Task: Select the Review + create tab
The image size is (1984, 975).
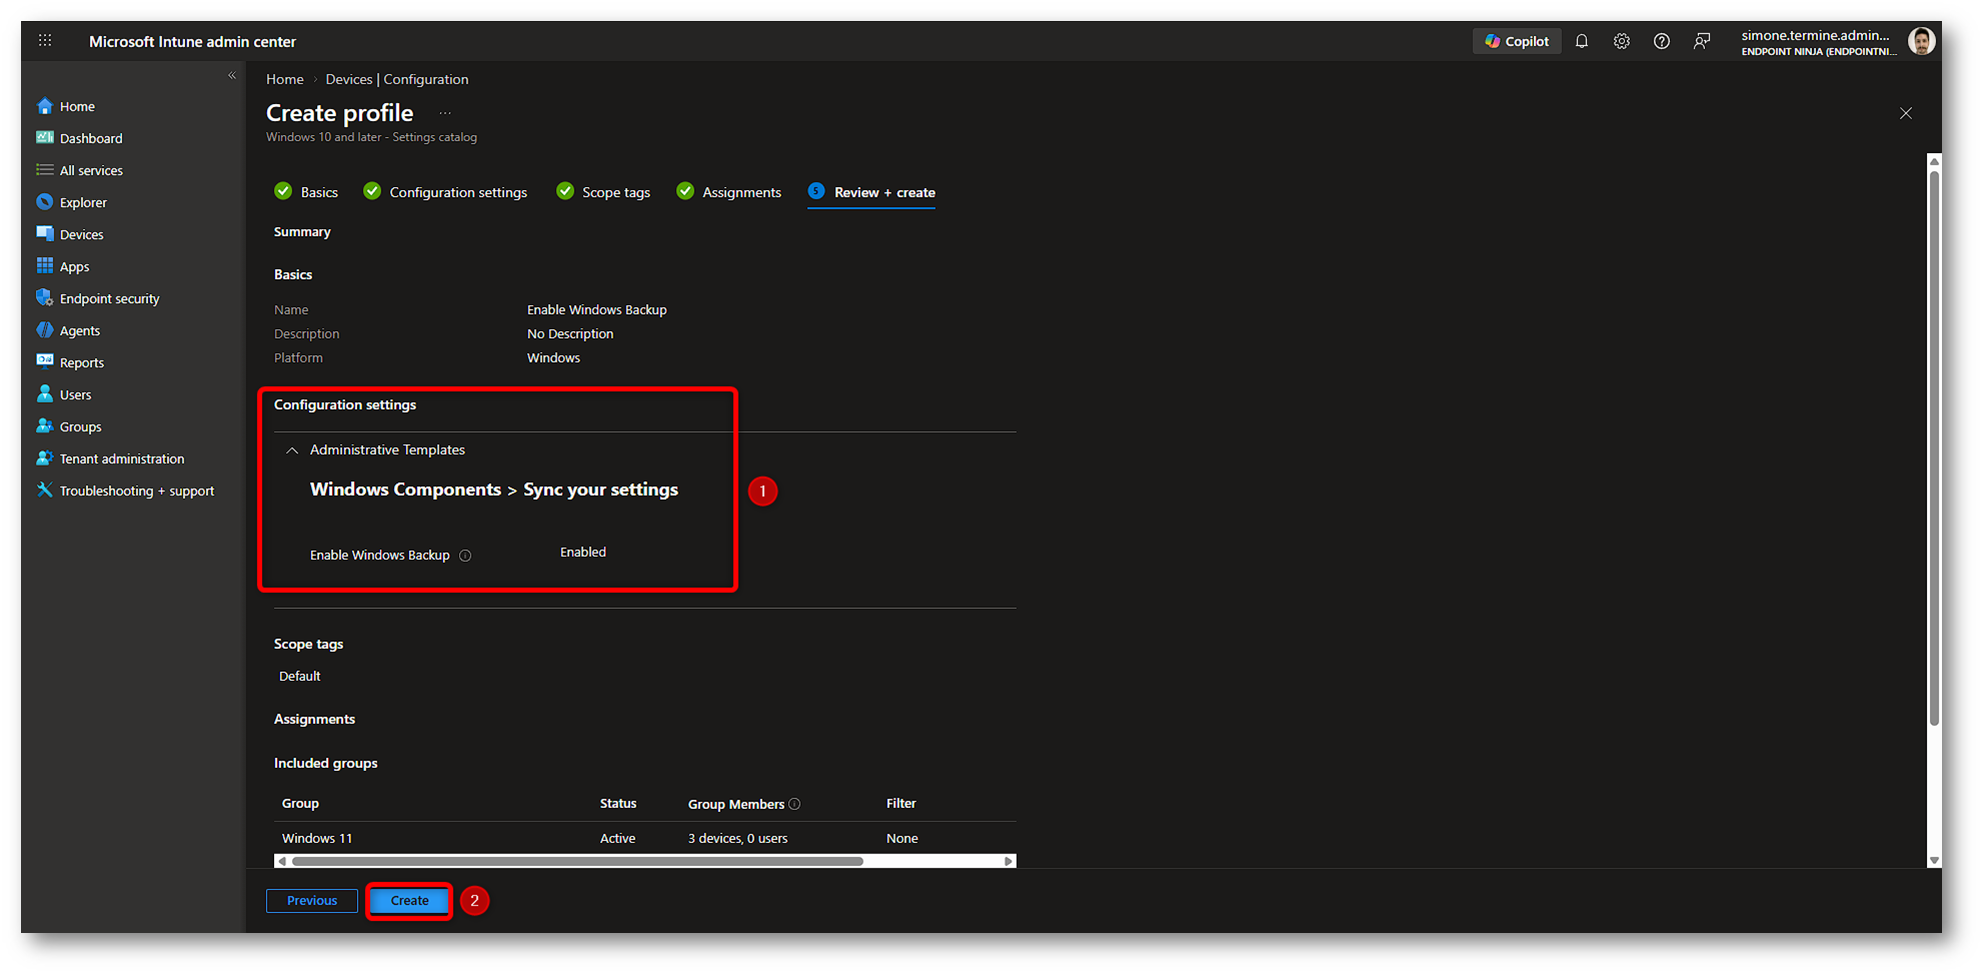Action: (872, 192)
